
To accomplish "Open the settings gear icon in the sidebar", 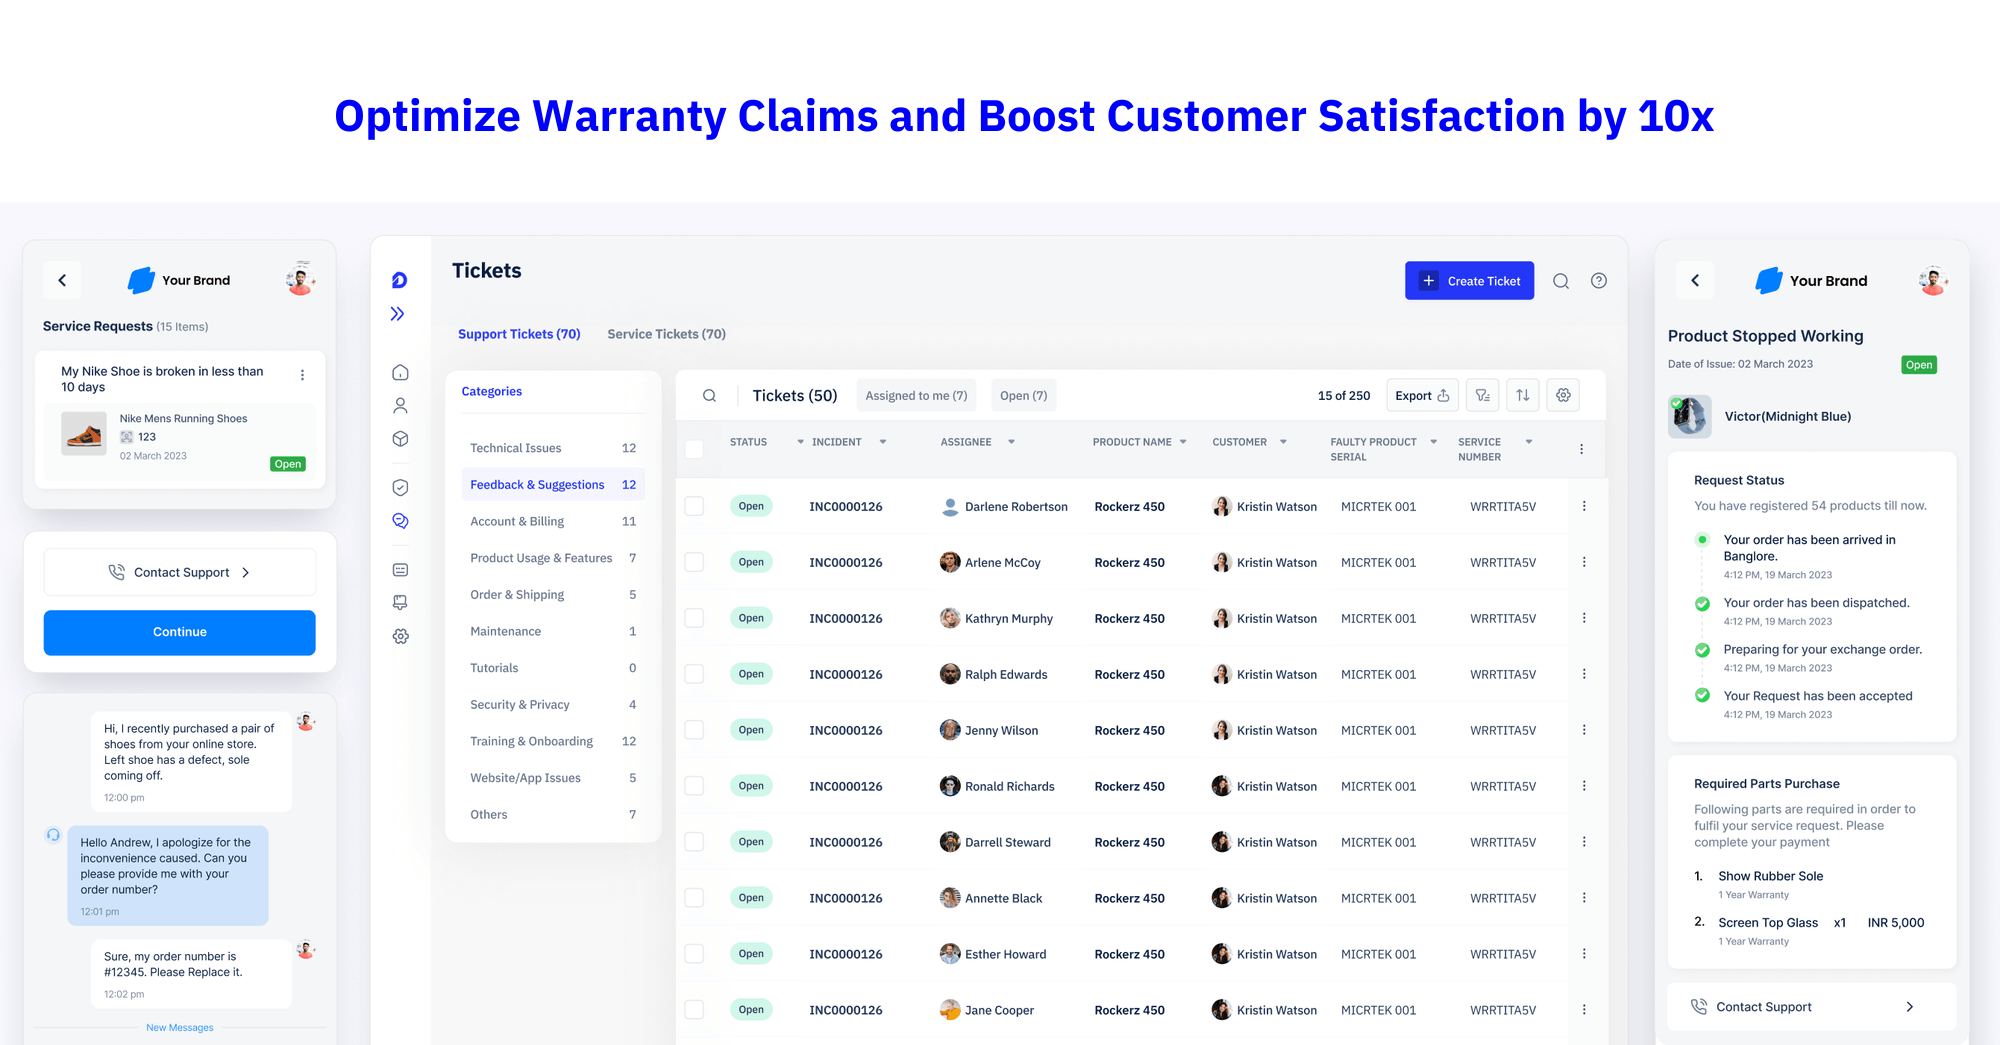I will pos(400,636).
